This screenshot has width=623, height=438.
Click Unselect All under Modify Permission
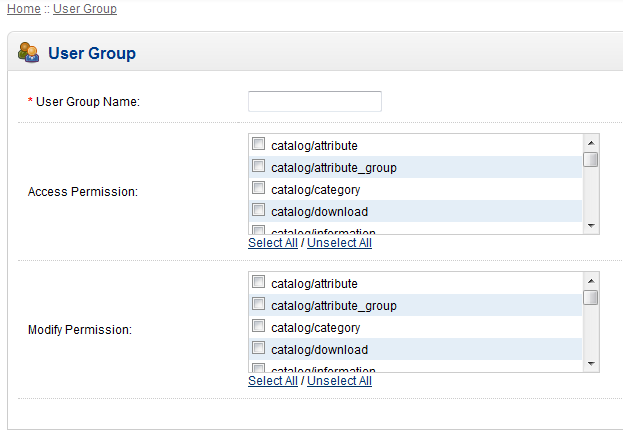click(339, 381)
